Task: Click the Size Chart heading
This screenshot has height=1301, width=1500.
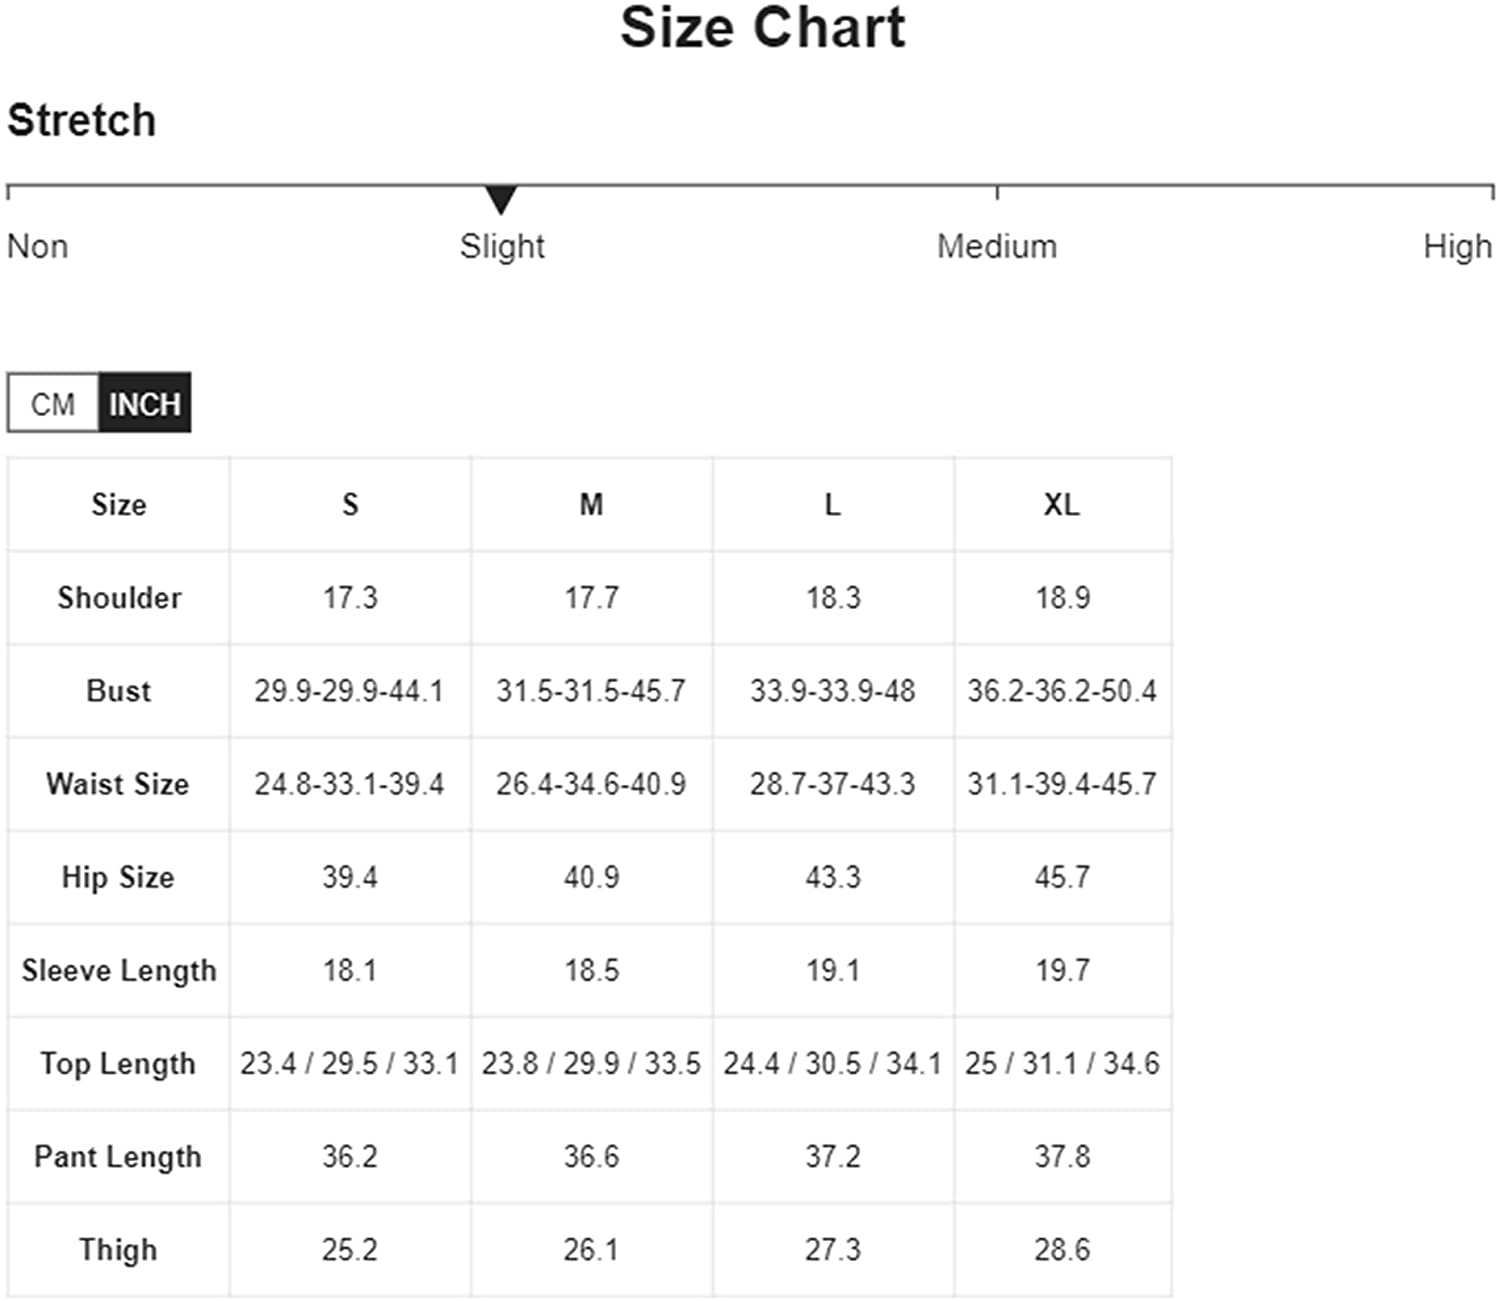Action: (x=763, y=27)
